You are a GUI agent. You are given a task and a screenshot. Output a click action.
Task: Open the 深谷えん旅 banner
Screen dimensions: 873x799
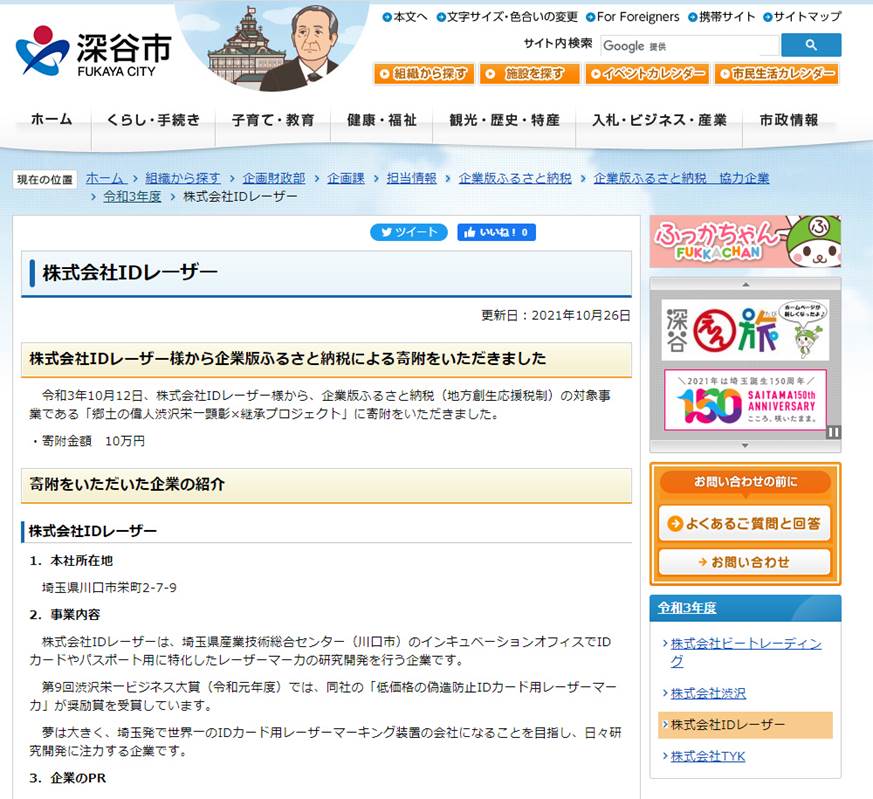(746, 330)
